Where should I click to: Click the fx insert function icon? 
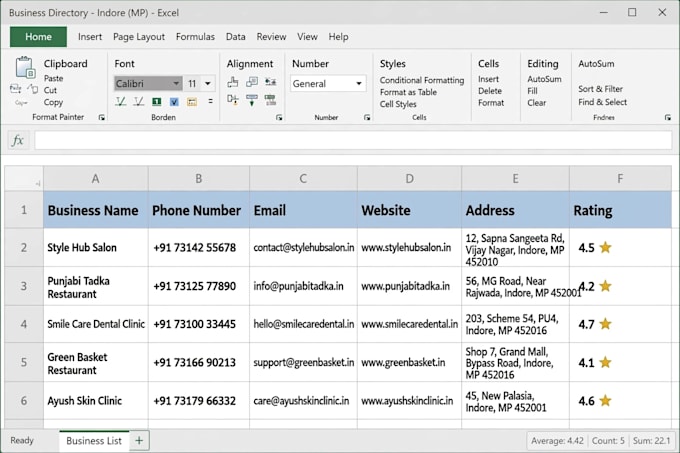(x=18, y=140)
